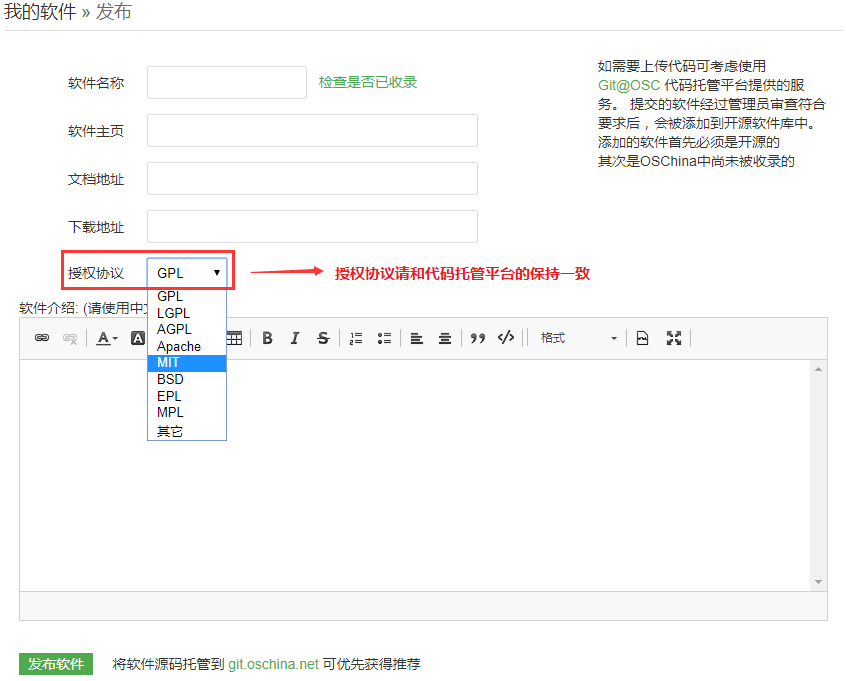The height and width of the screenshot is (681, 846).
Task: Focus the 软件名称 input field
Action: pyautogui.click(x=227, y=83)
